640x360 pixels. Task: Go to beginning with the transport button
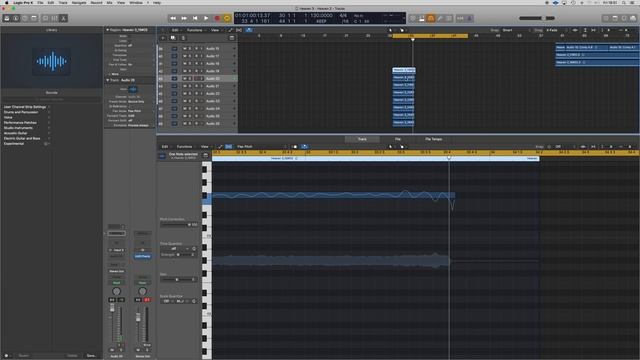click(195, 18)
